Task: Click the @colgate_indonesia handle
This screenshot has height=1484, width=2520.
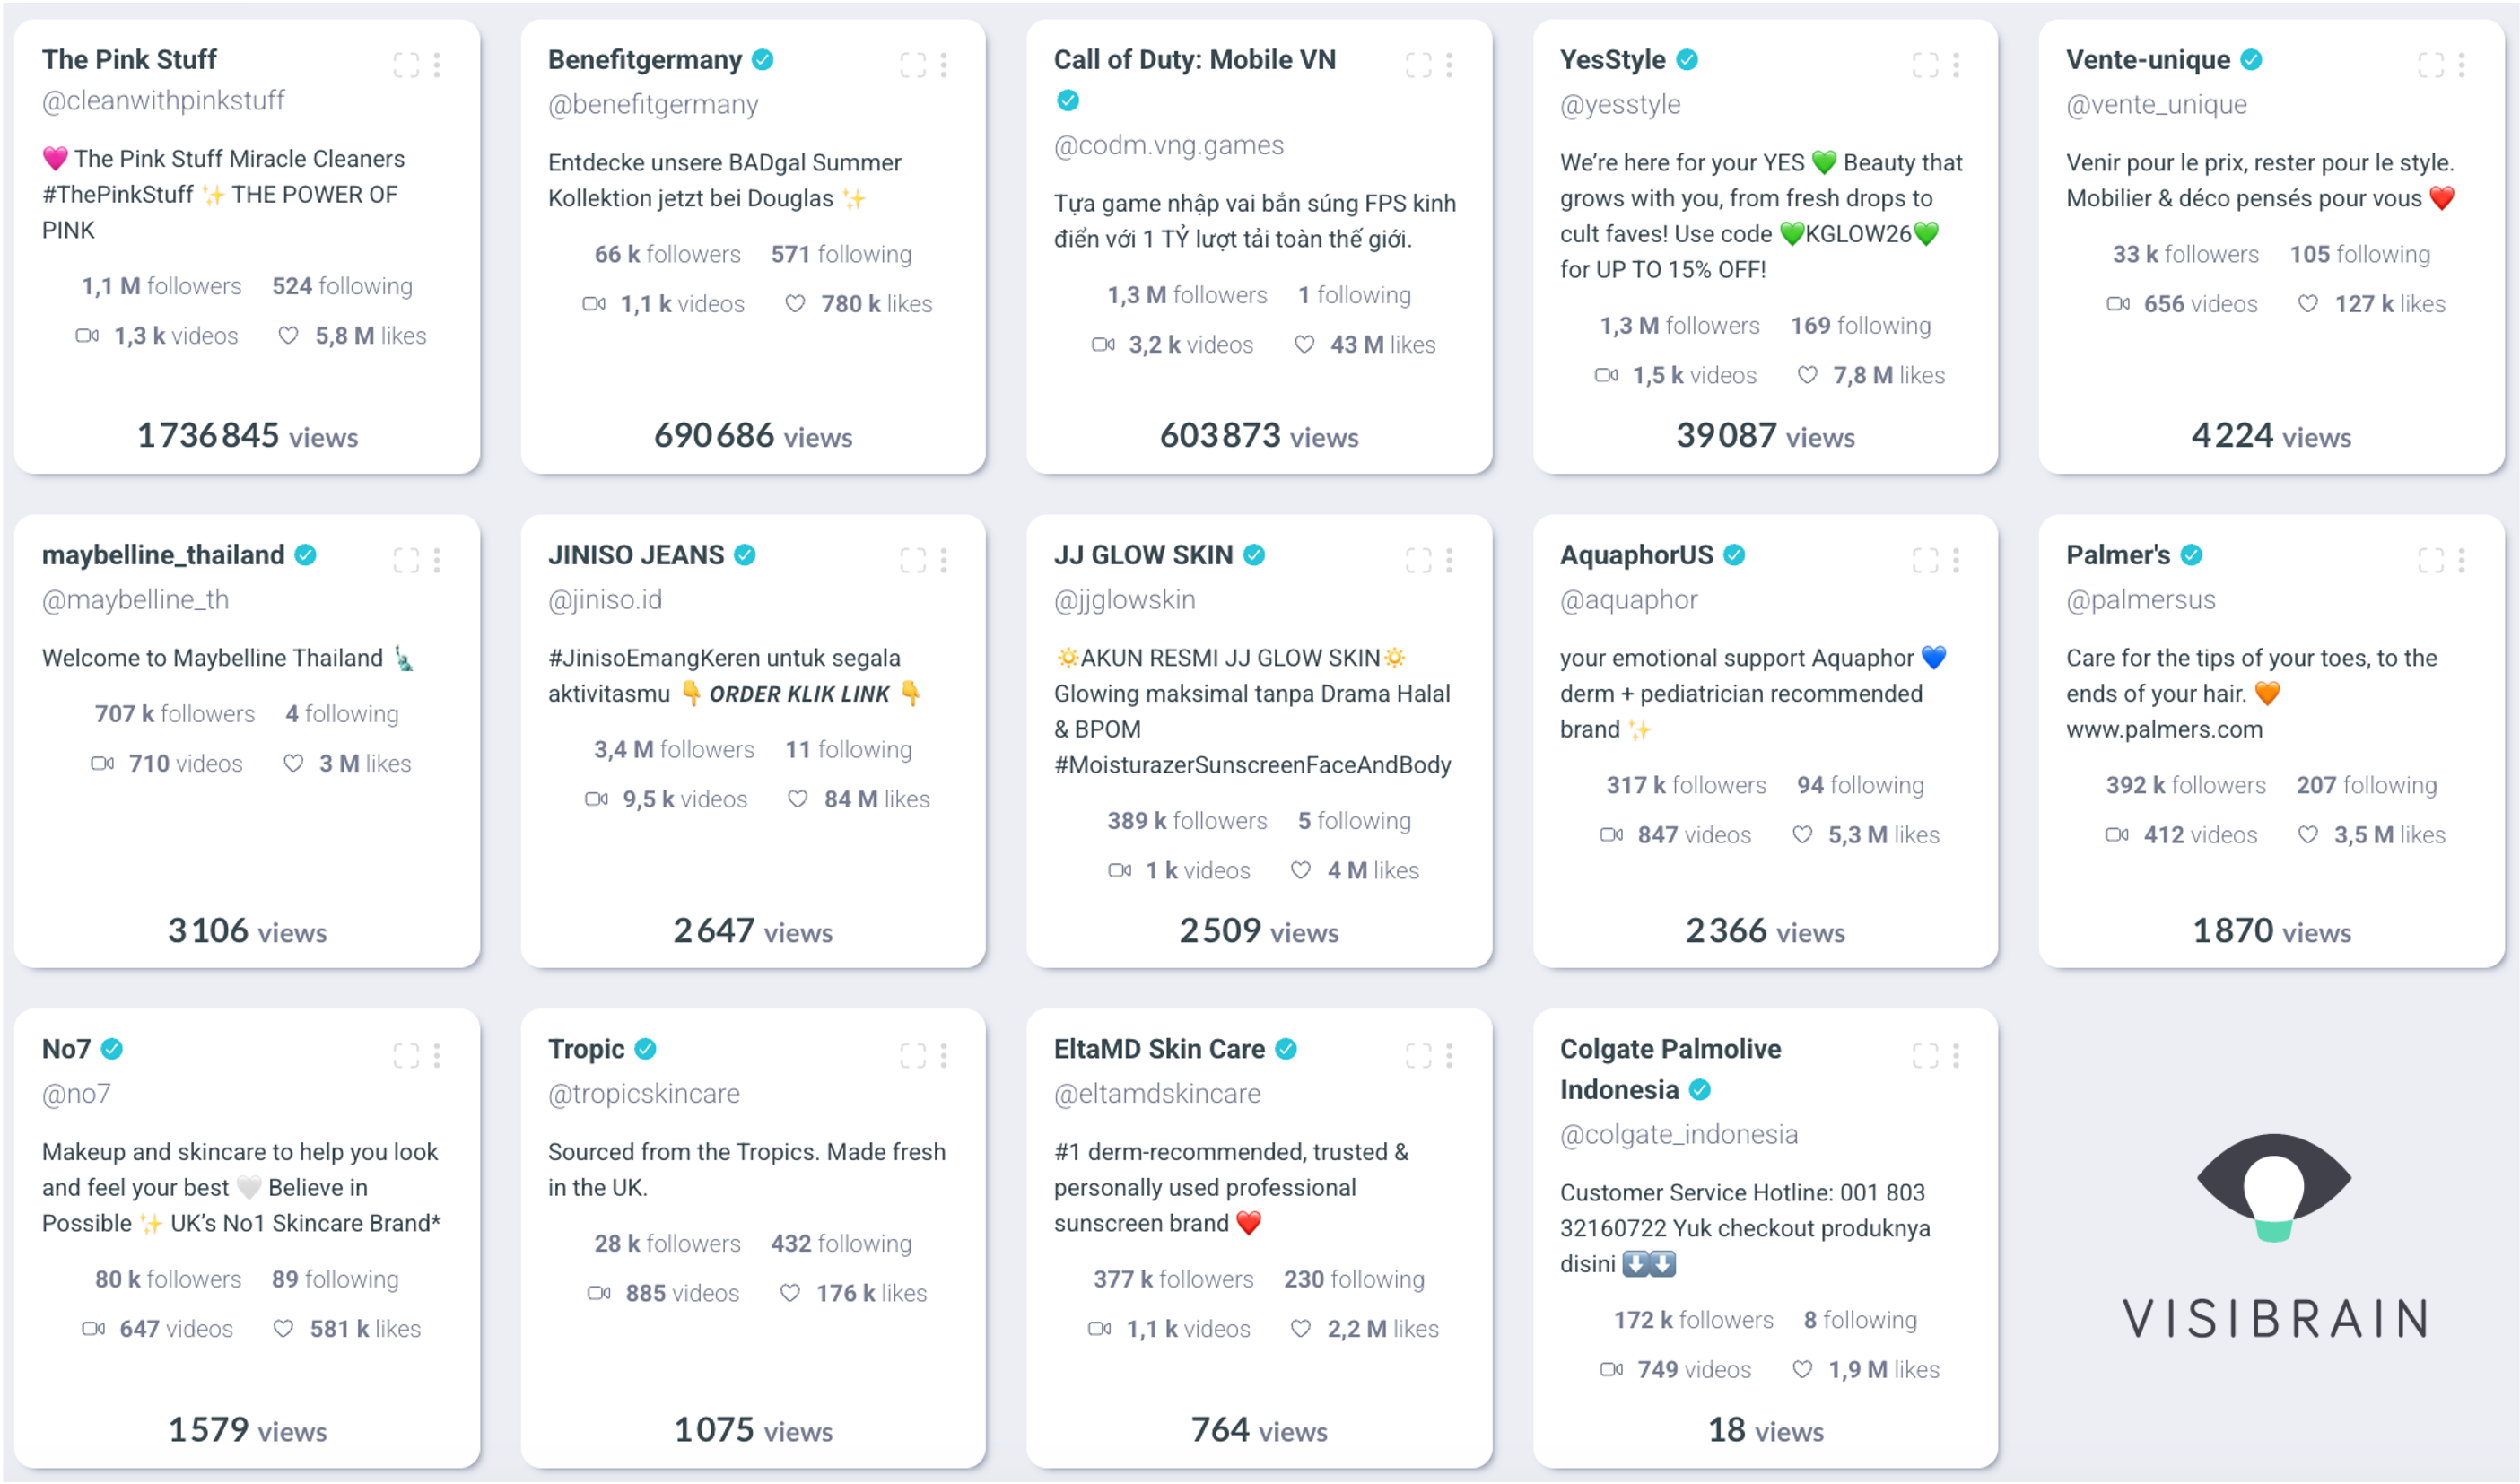Action: click(x=1678, y=1134)
